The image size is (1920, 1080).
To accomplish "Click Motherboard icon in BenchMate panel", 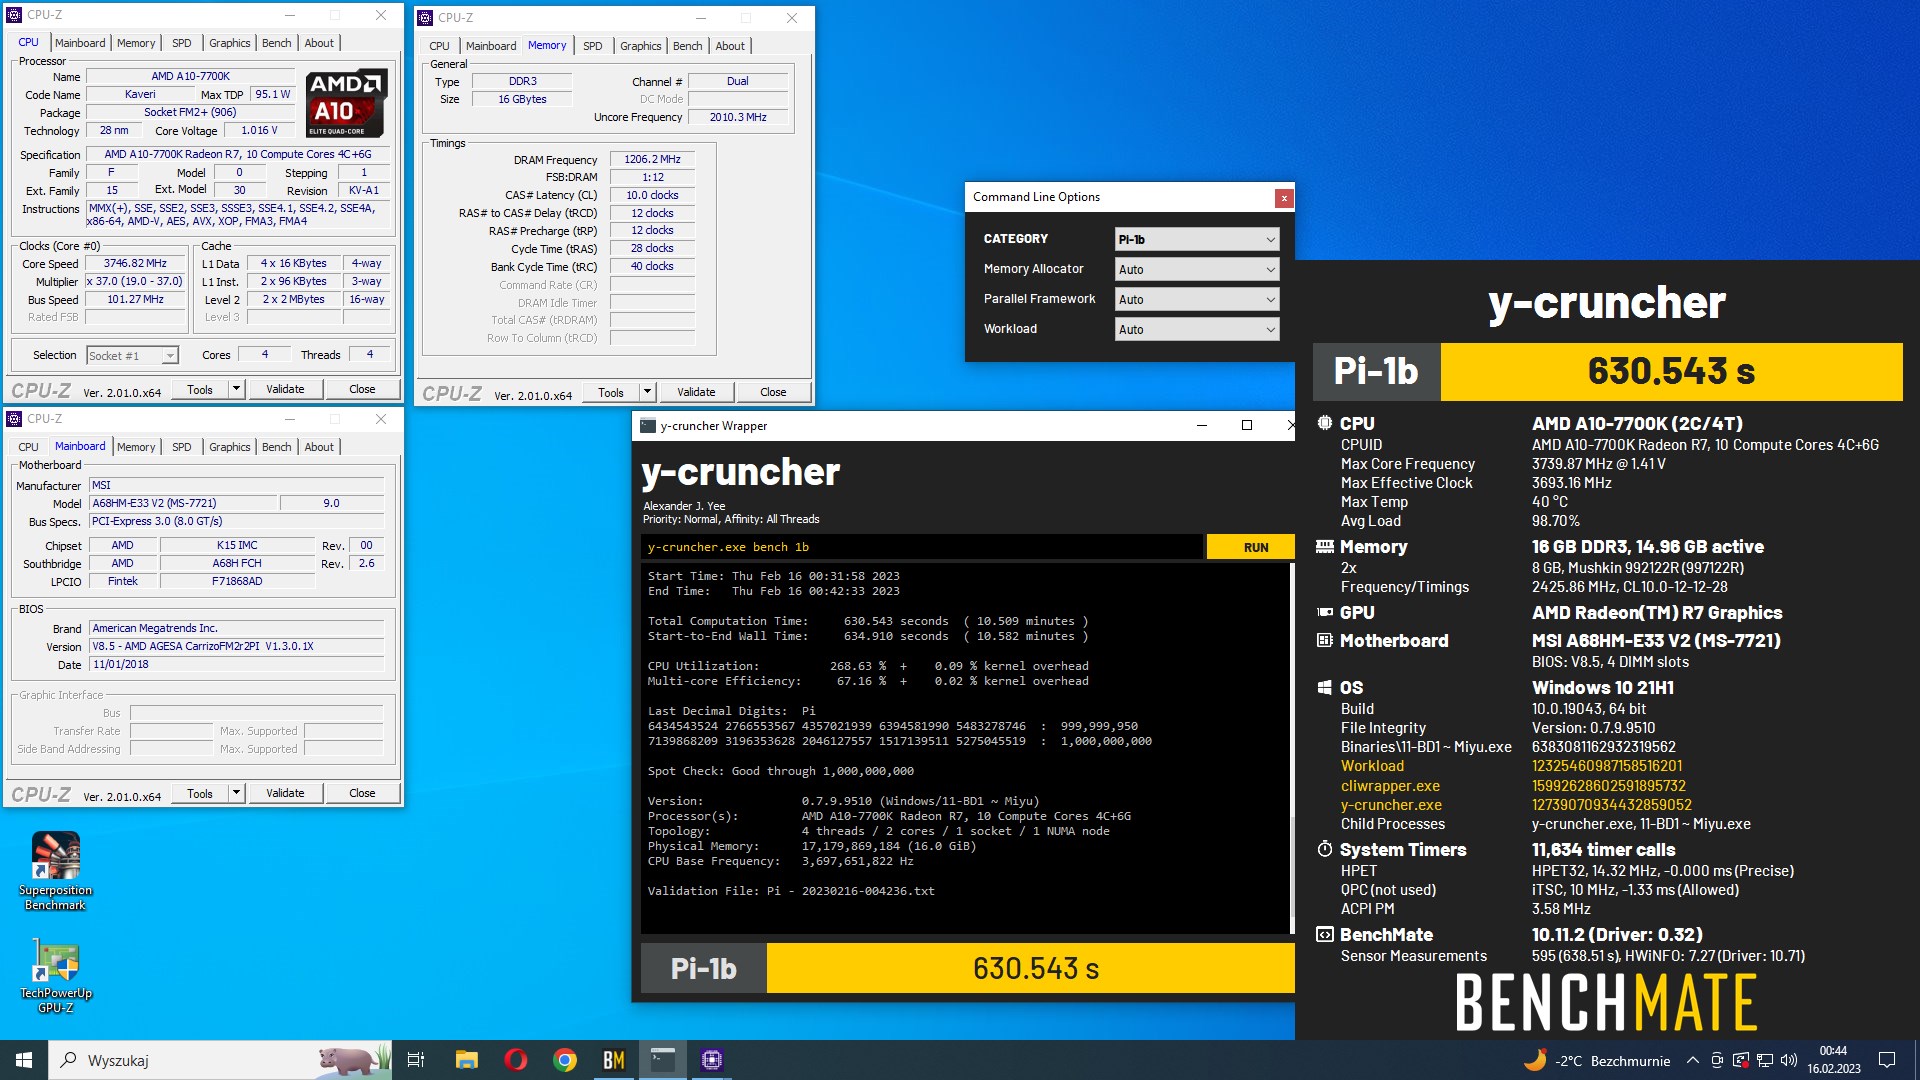I will coord(1324,640).
